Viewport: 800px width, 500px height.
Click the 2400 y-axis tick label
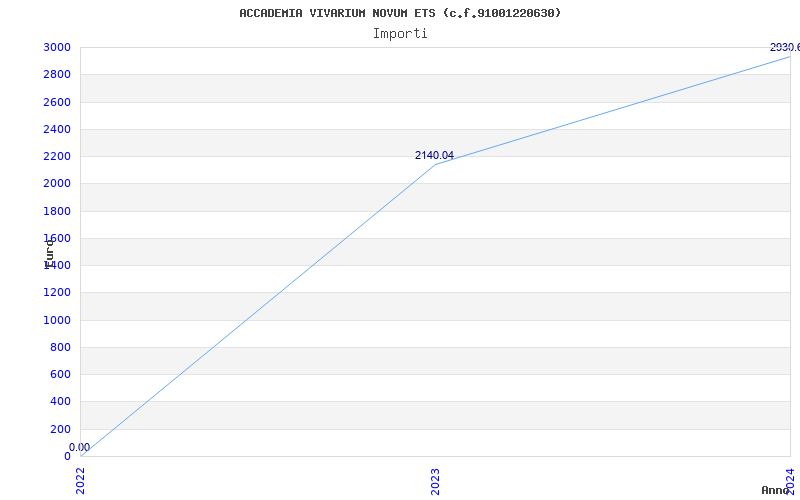click(x=57, y=129)
